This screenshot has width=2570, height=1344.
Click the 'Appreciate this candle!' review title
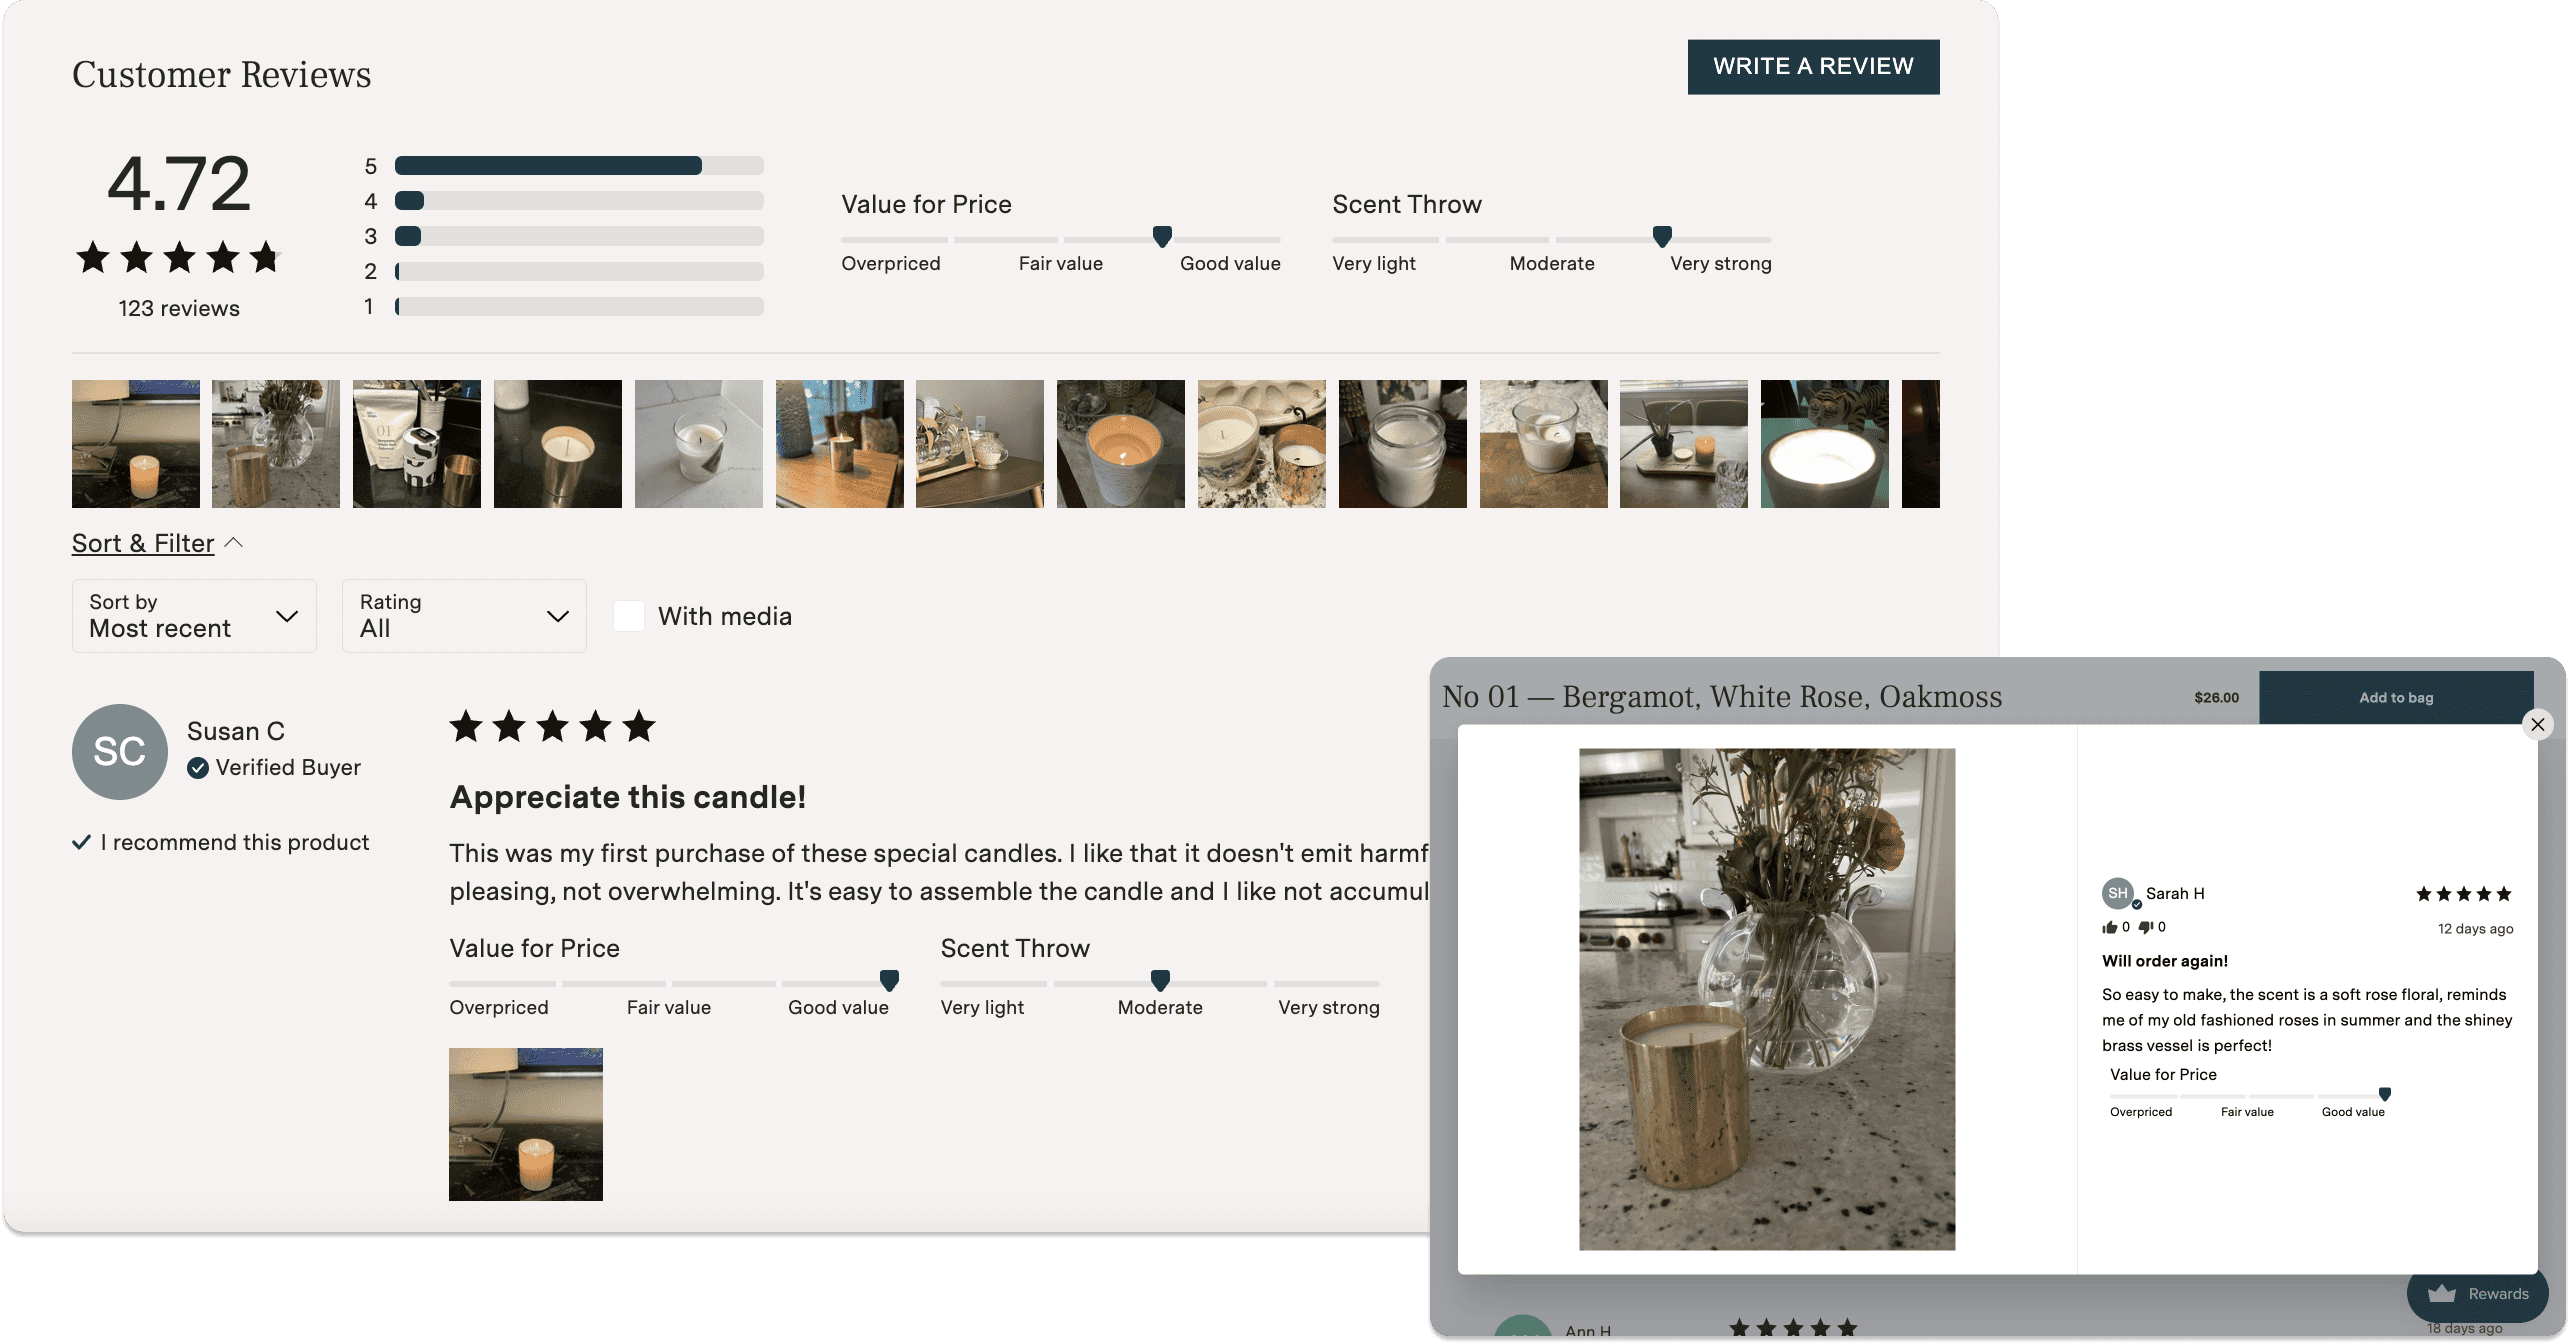628,797
